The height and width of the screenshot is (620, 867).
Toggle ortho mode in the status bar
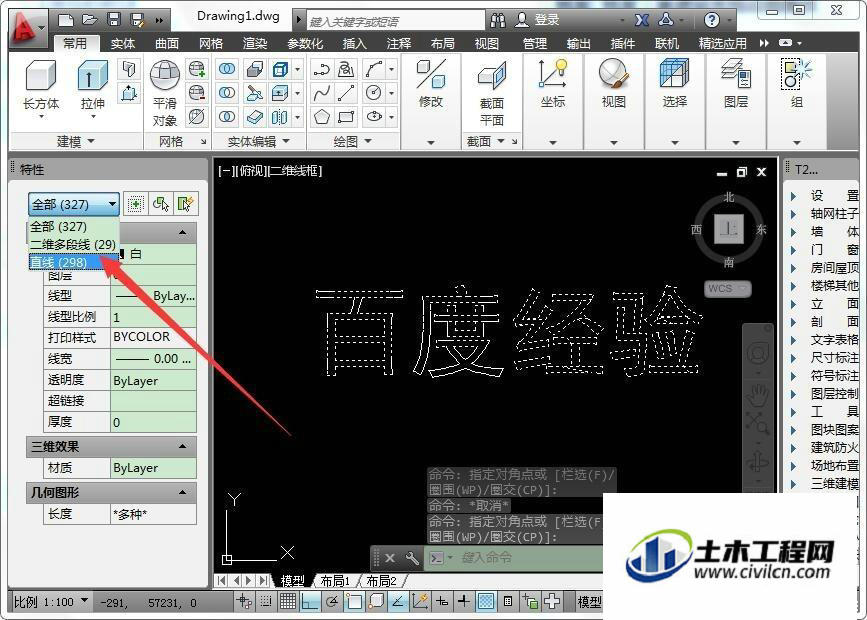(x=309, y=601)
